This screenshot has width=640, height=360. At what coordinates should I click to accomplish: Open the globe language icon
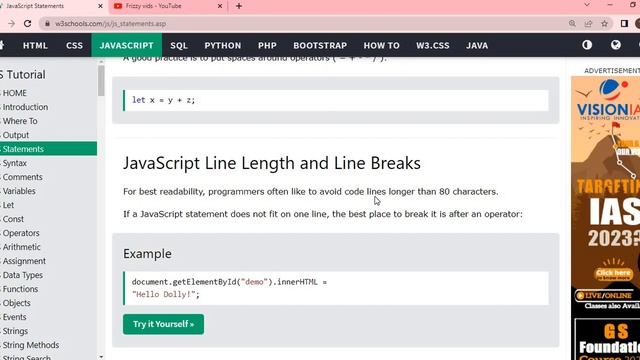click(616, 45)
